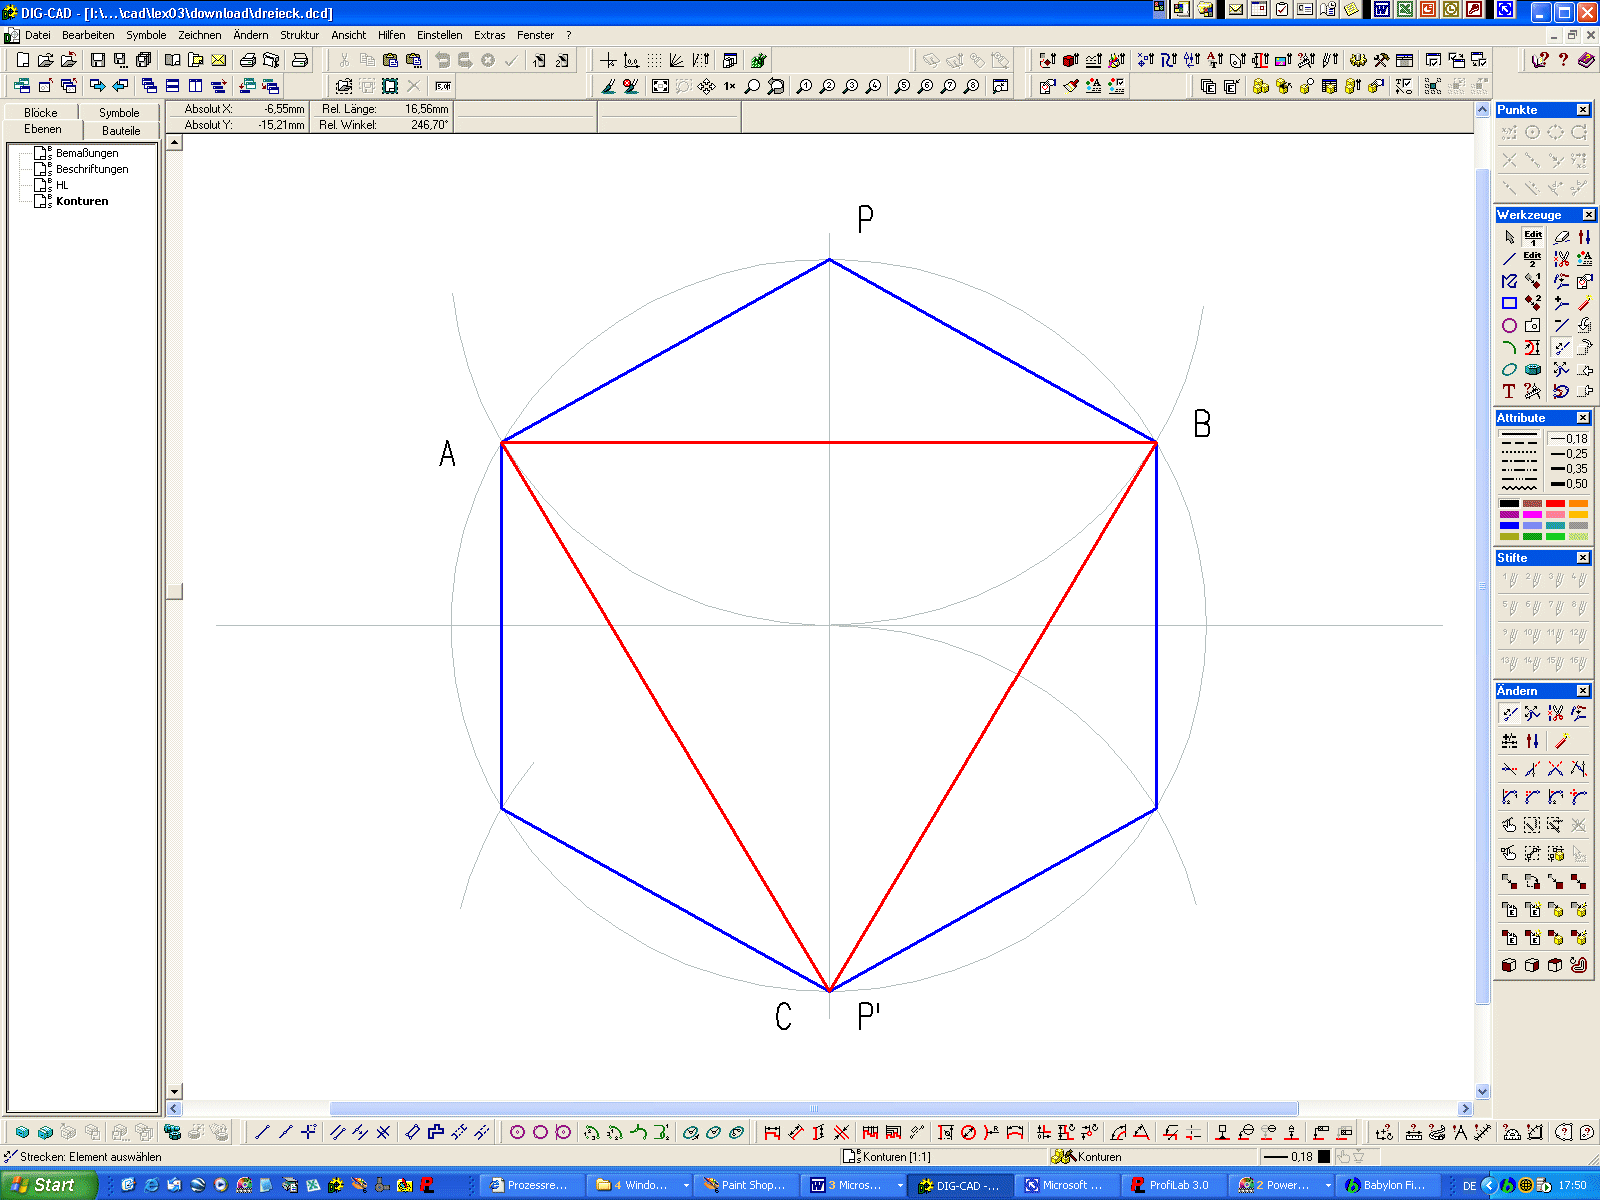The width and height of the screenshot is (1600, 1200).
Task: Select line width 0,18 in Attribute
Action: pyautogui.click(x=1568, y=439)
